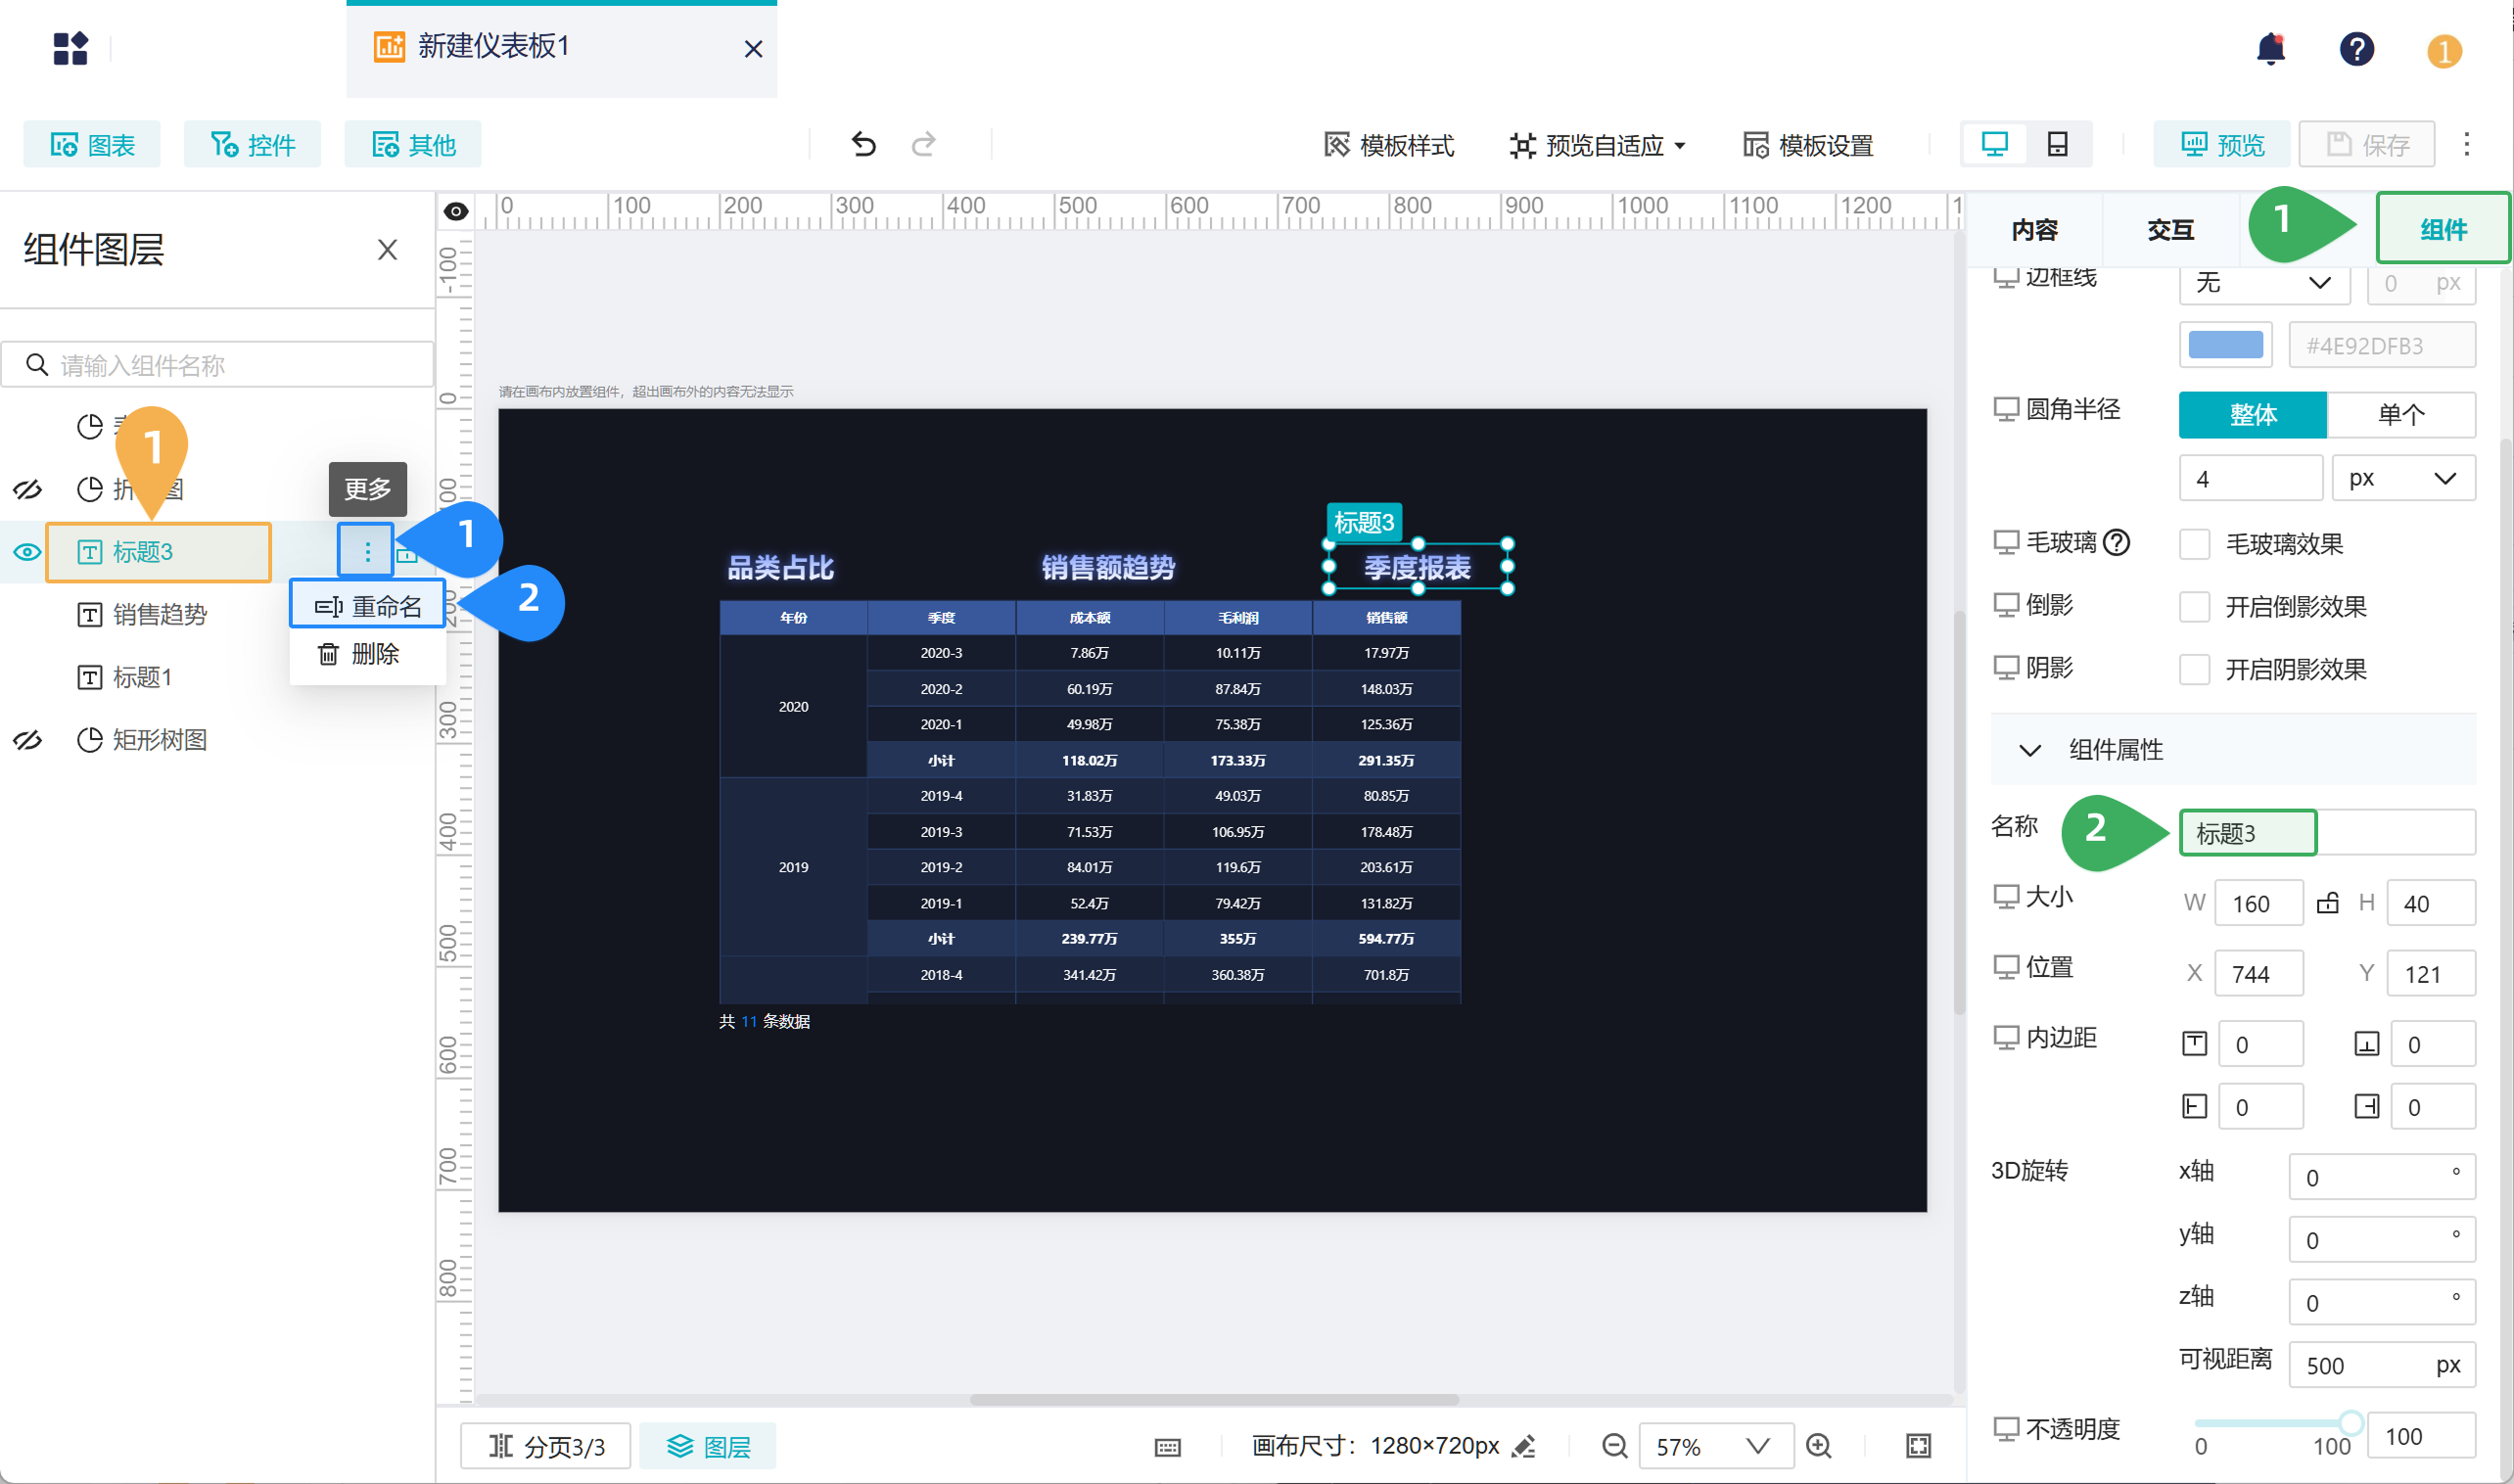This screenshot has width=2514, height=1484.
Task: Click the 预览 button
Action: [2221, 145]
